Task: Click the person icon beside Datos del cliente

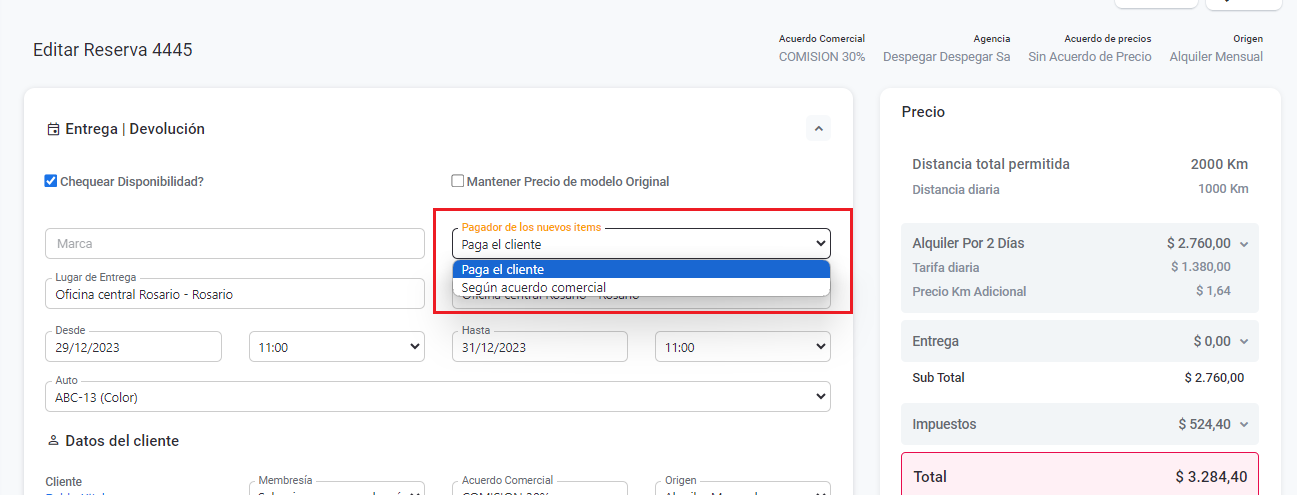Action: click(53, 441)
